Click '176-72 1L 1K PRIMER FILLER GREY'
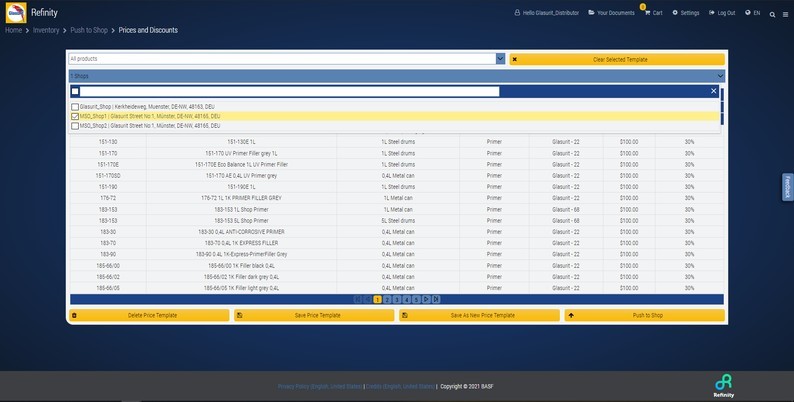 [x=242, y=198]
